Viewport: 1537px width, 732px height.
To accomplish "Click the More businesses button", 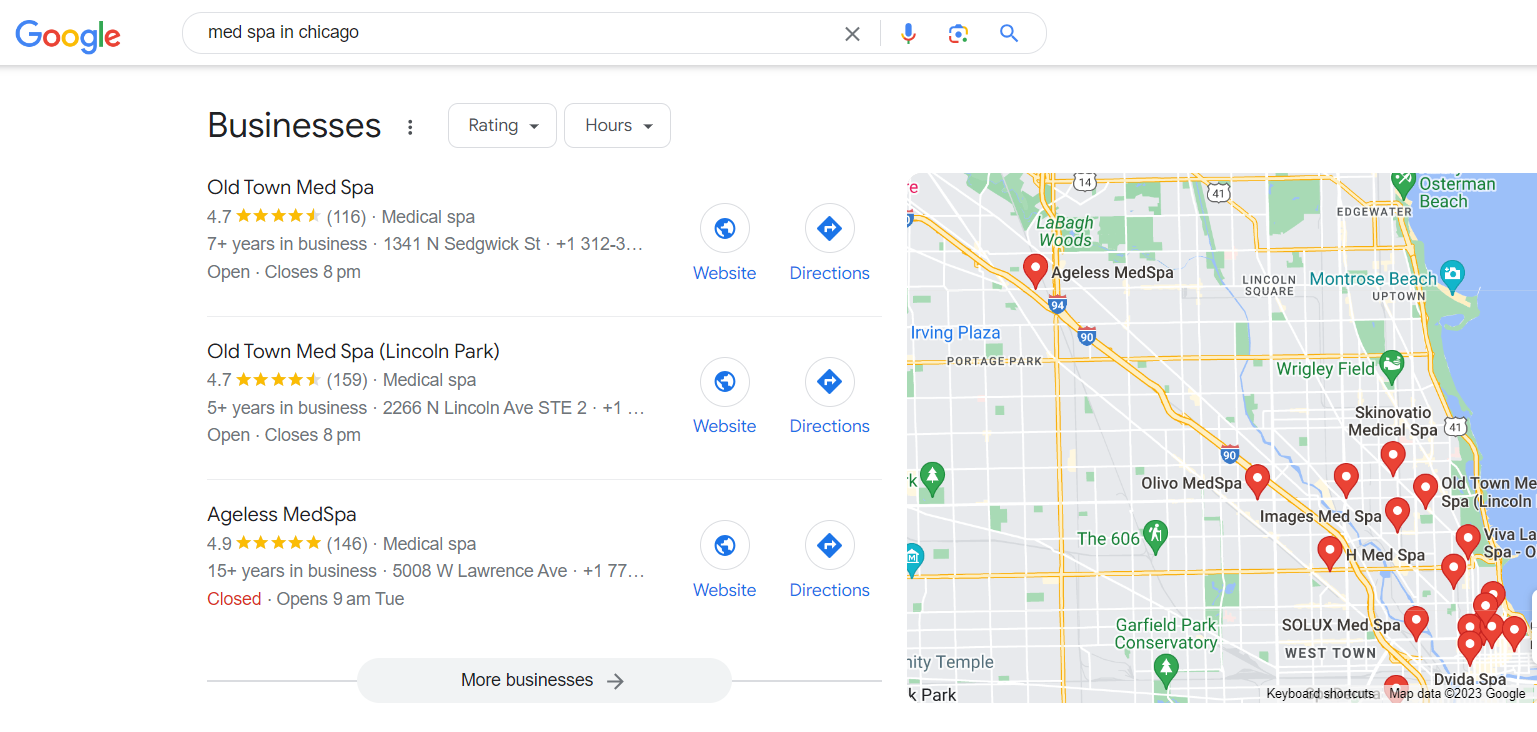I will click(x=543, y=680).
